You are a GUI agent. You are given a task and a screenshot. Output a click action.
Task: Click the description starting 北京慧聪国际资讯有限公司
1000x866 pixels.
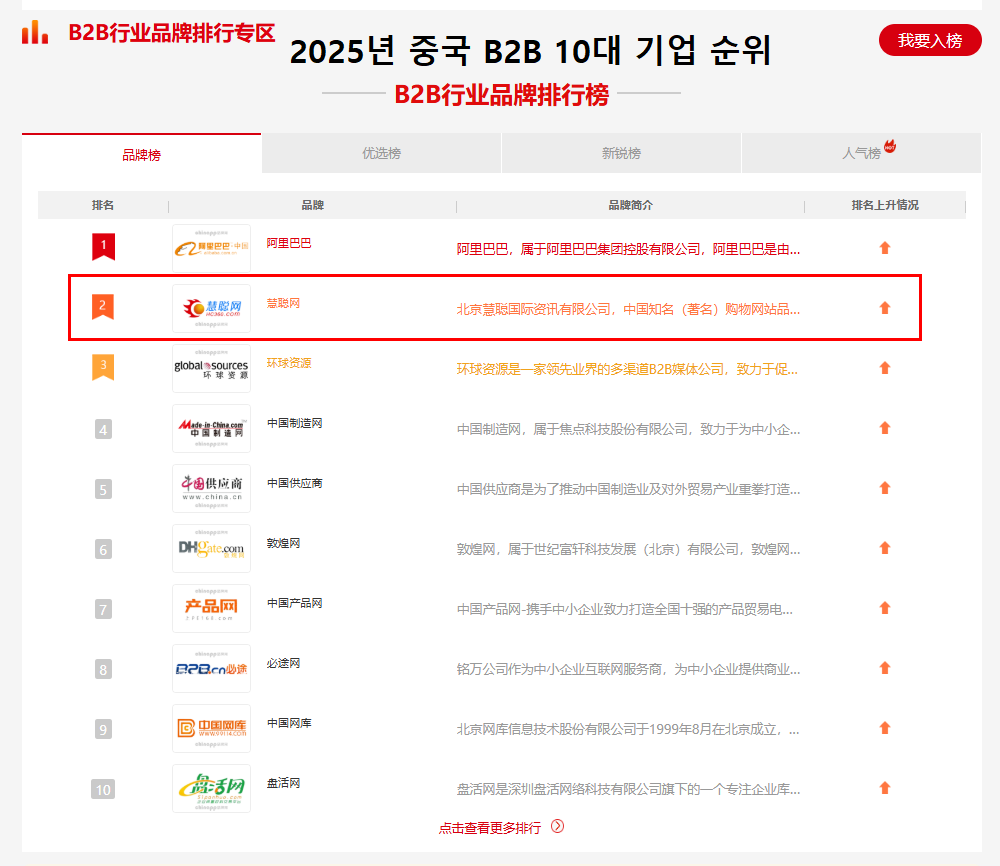coord(628,309)
